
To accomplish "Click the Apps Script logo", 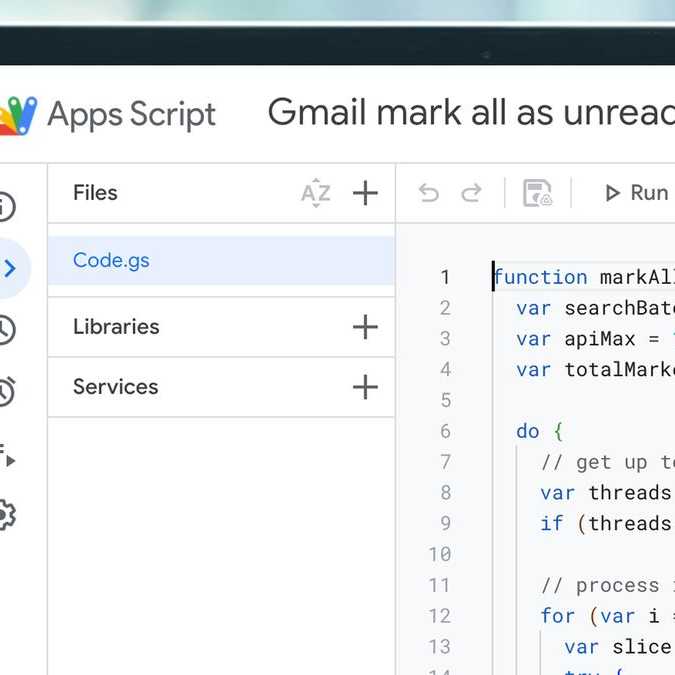I will pyautogui.click(x=20, y=115).
